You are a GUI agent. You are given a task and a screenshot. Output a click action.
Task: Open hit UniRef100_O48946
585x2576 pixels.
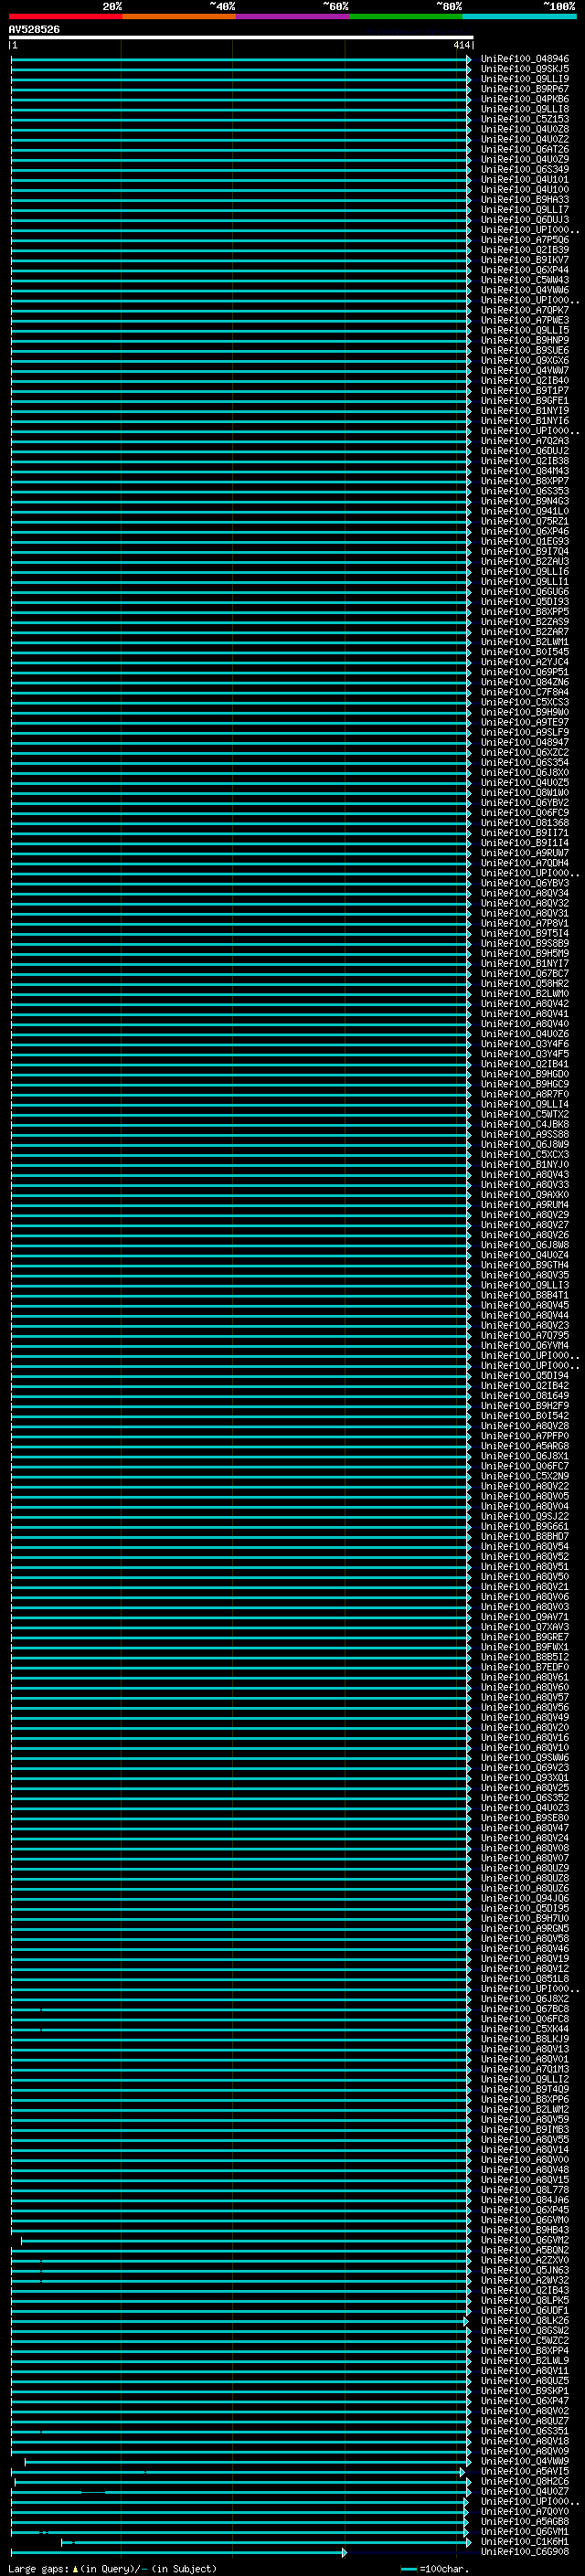coord(525,59)
